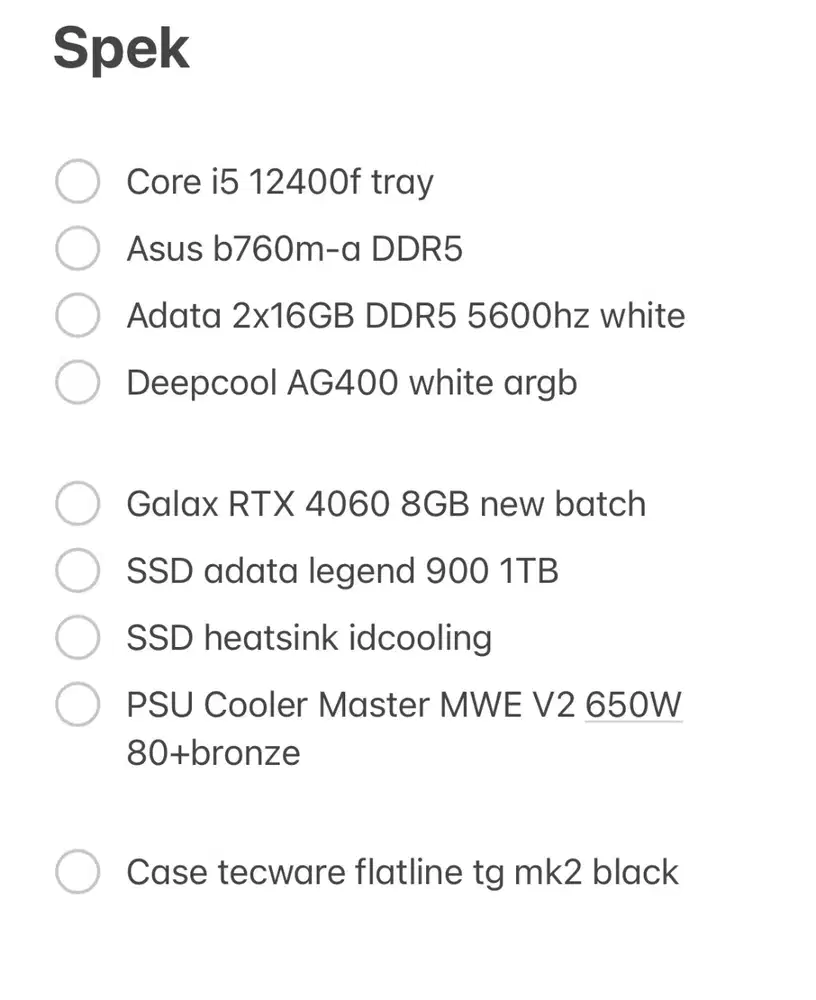
Task: Click the Asus b760m-a DDR5 label
Action: point(295,249)
